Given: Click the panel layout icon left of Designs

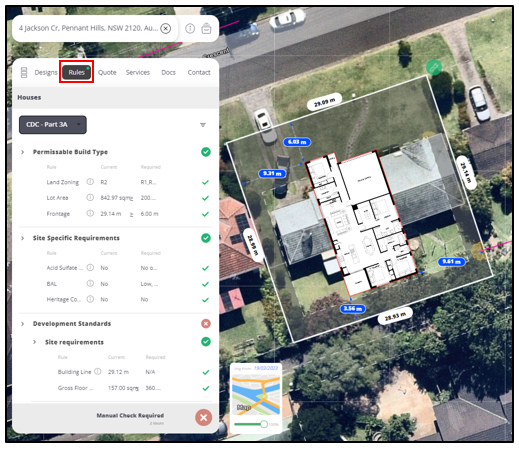Looking at the screenshot, I should pyautogui.click(x=24, y=72).
